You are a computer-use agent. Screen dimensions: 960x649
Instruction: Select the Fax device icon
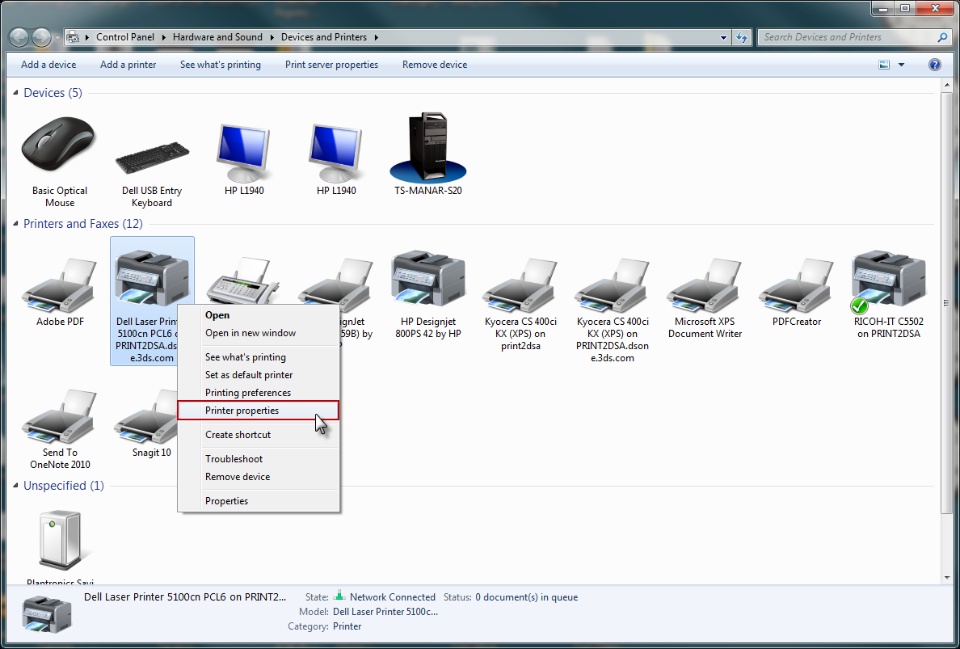tap(242, 280)
